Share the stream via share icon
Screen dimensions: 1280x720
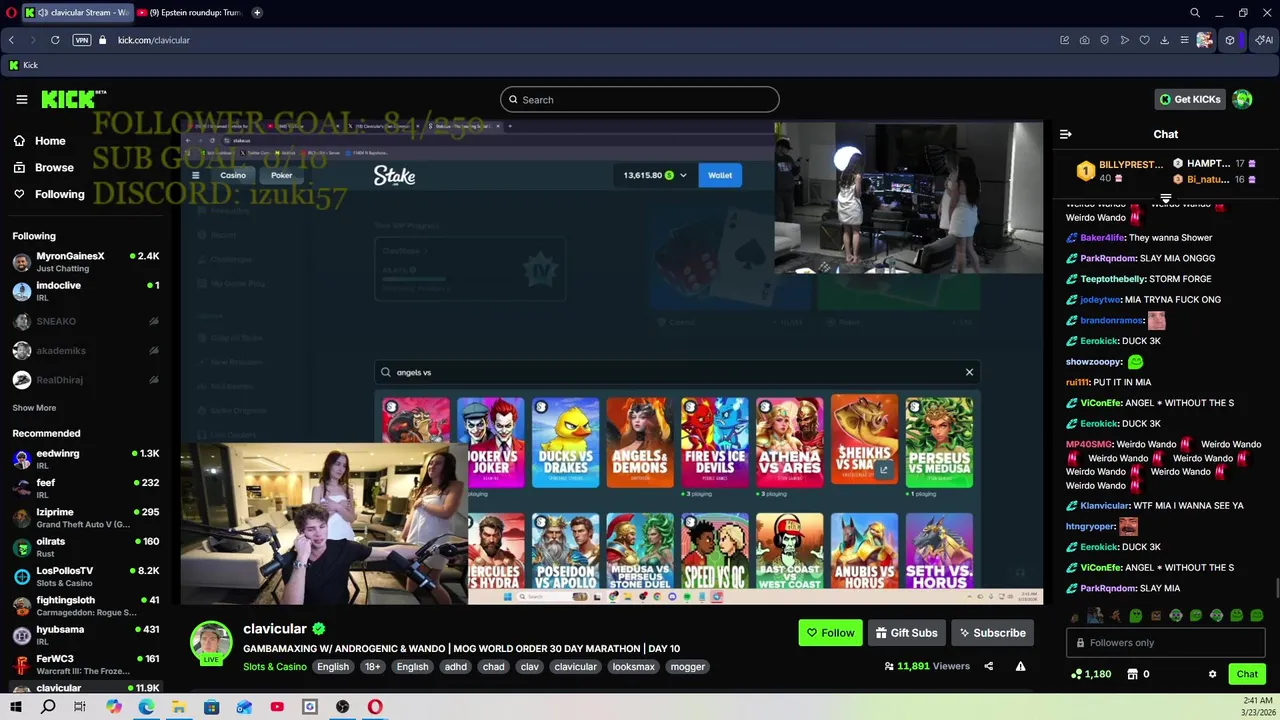988,666
